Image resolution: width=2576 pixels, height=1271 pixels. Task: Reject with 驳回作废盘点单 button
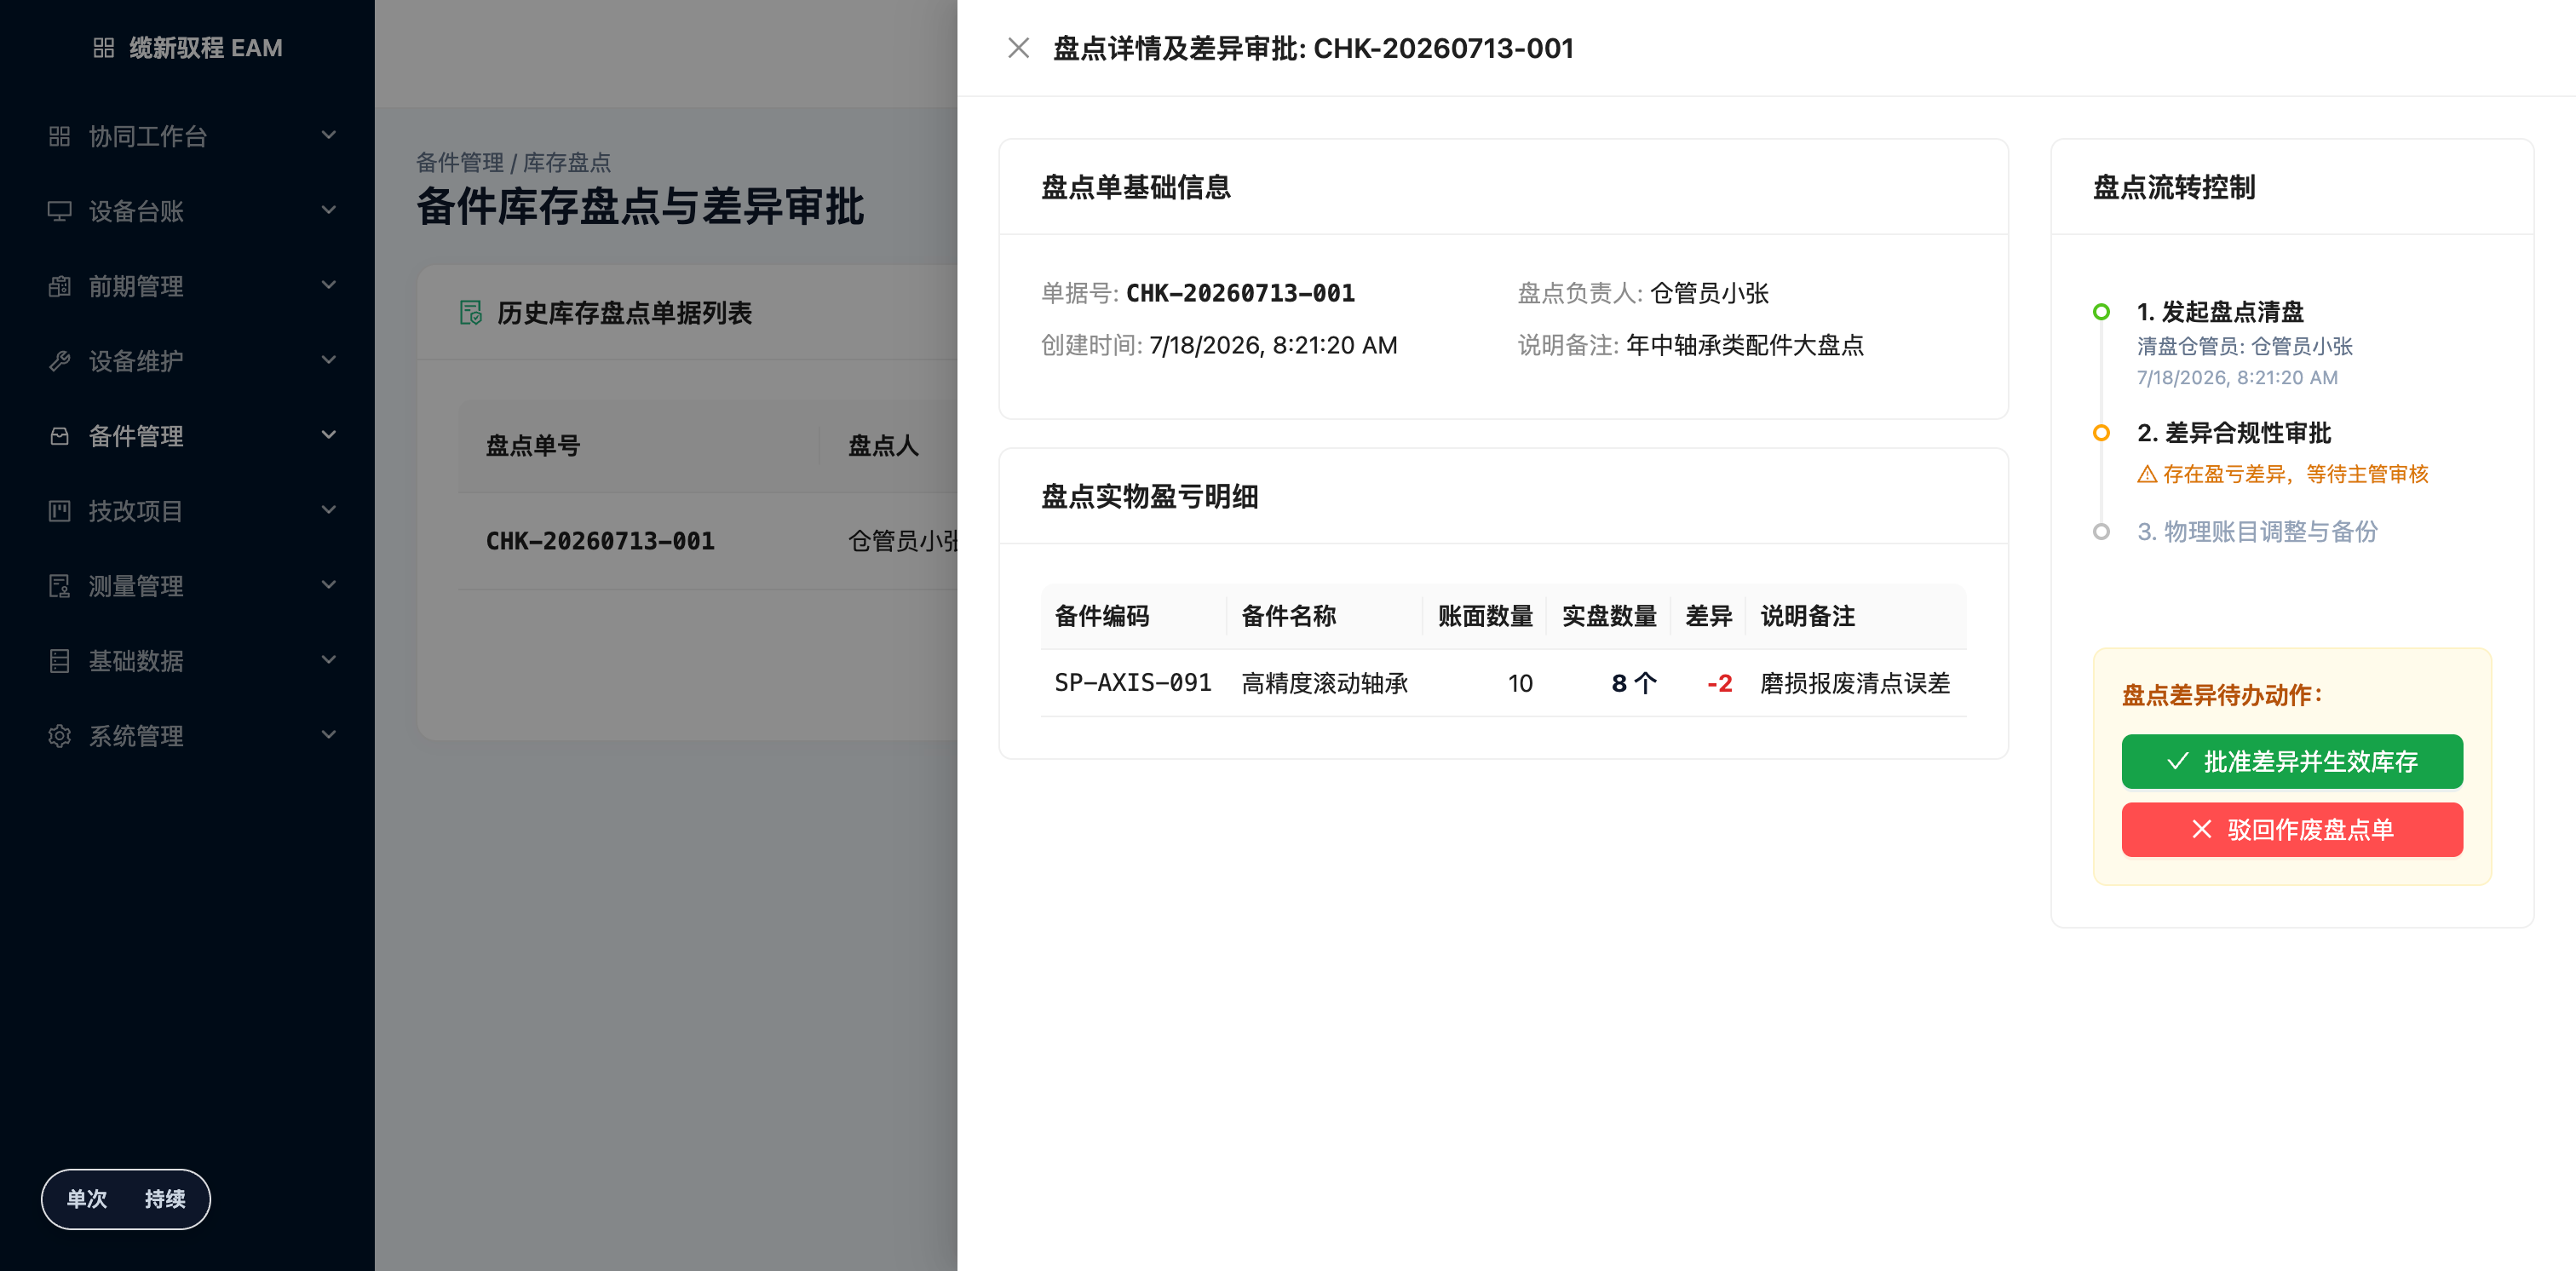point(2292,830)
